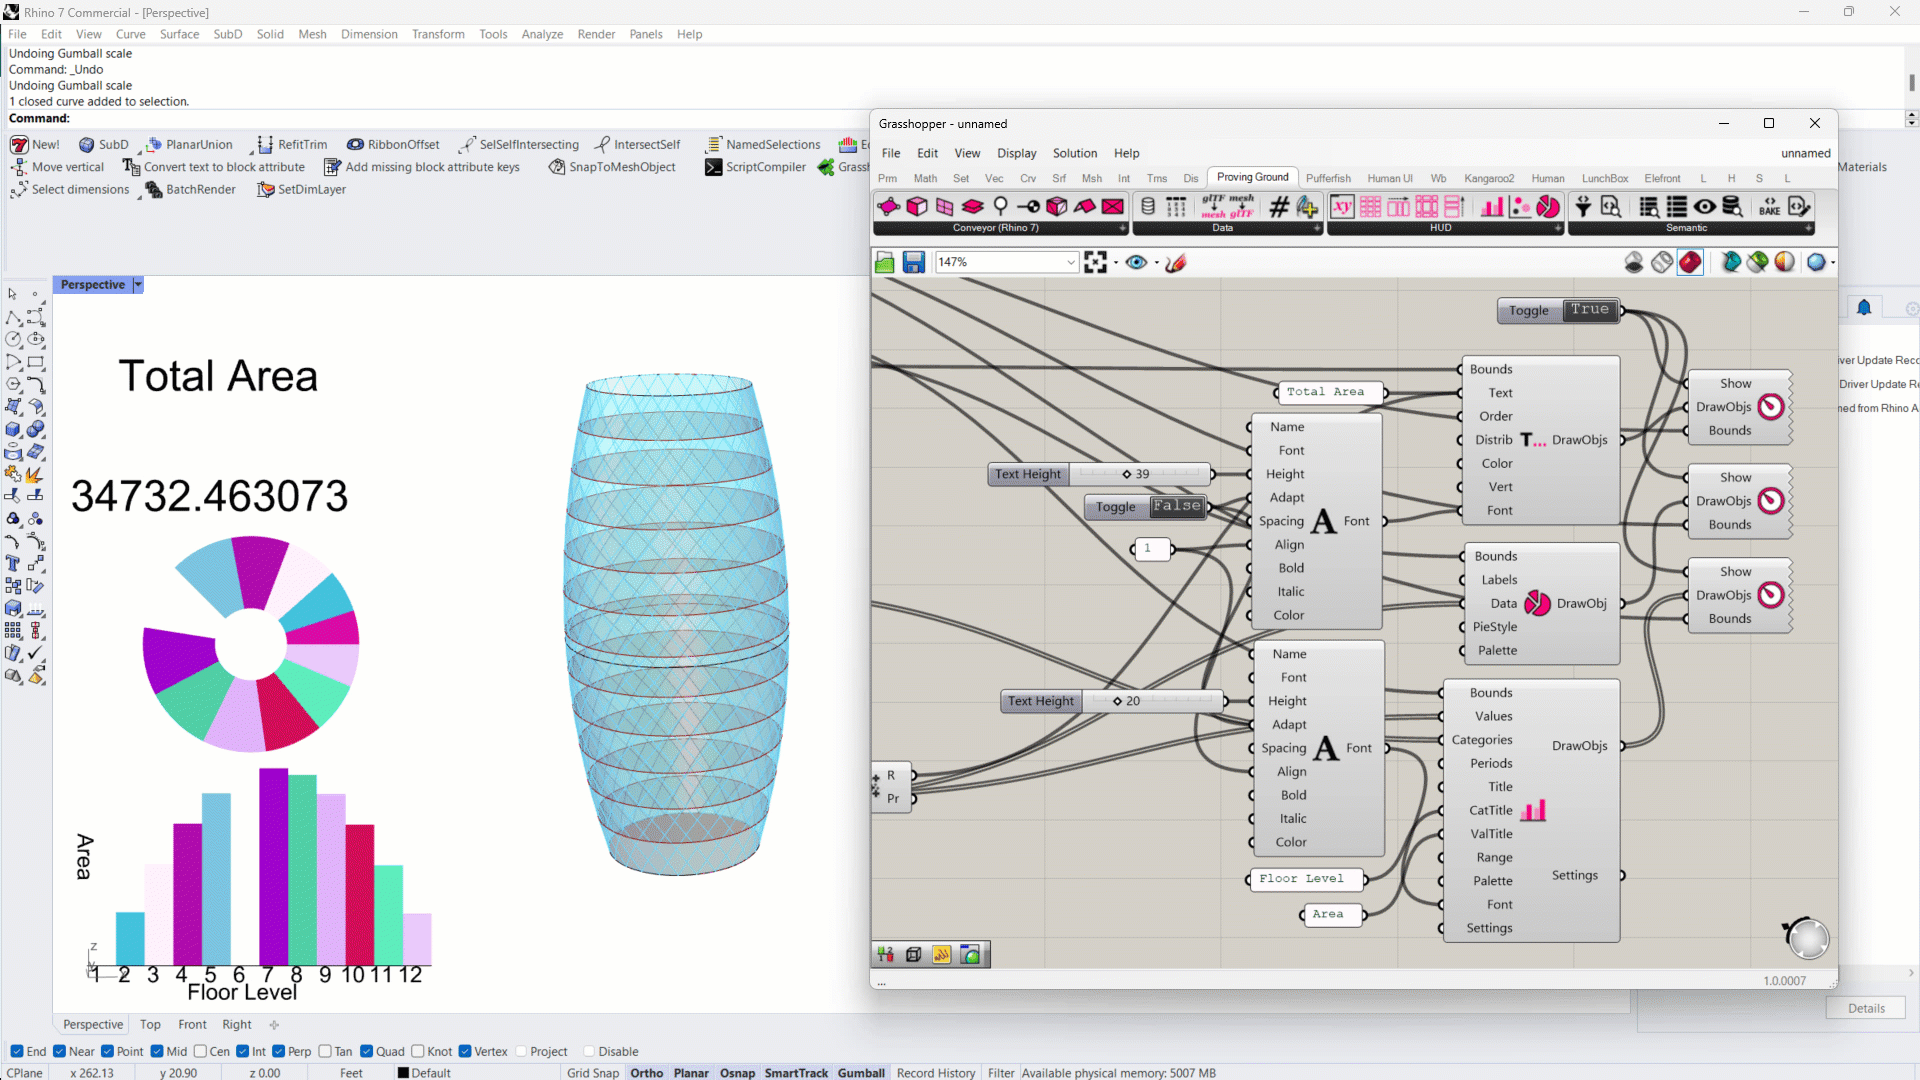Open the Kangaroo2 component tab

(x=1488, y=178)
